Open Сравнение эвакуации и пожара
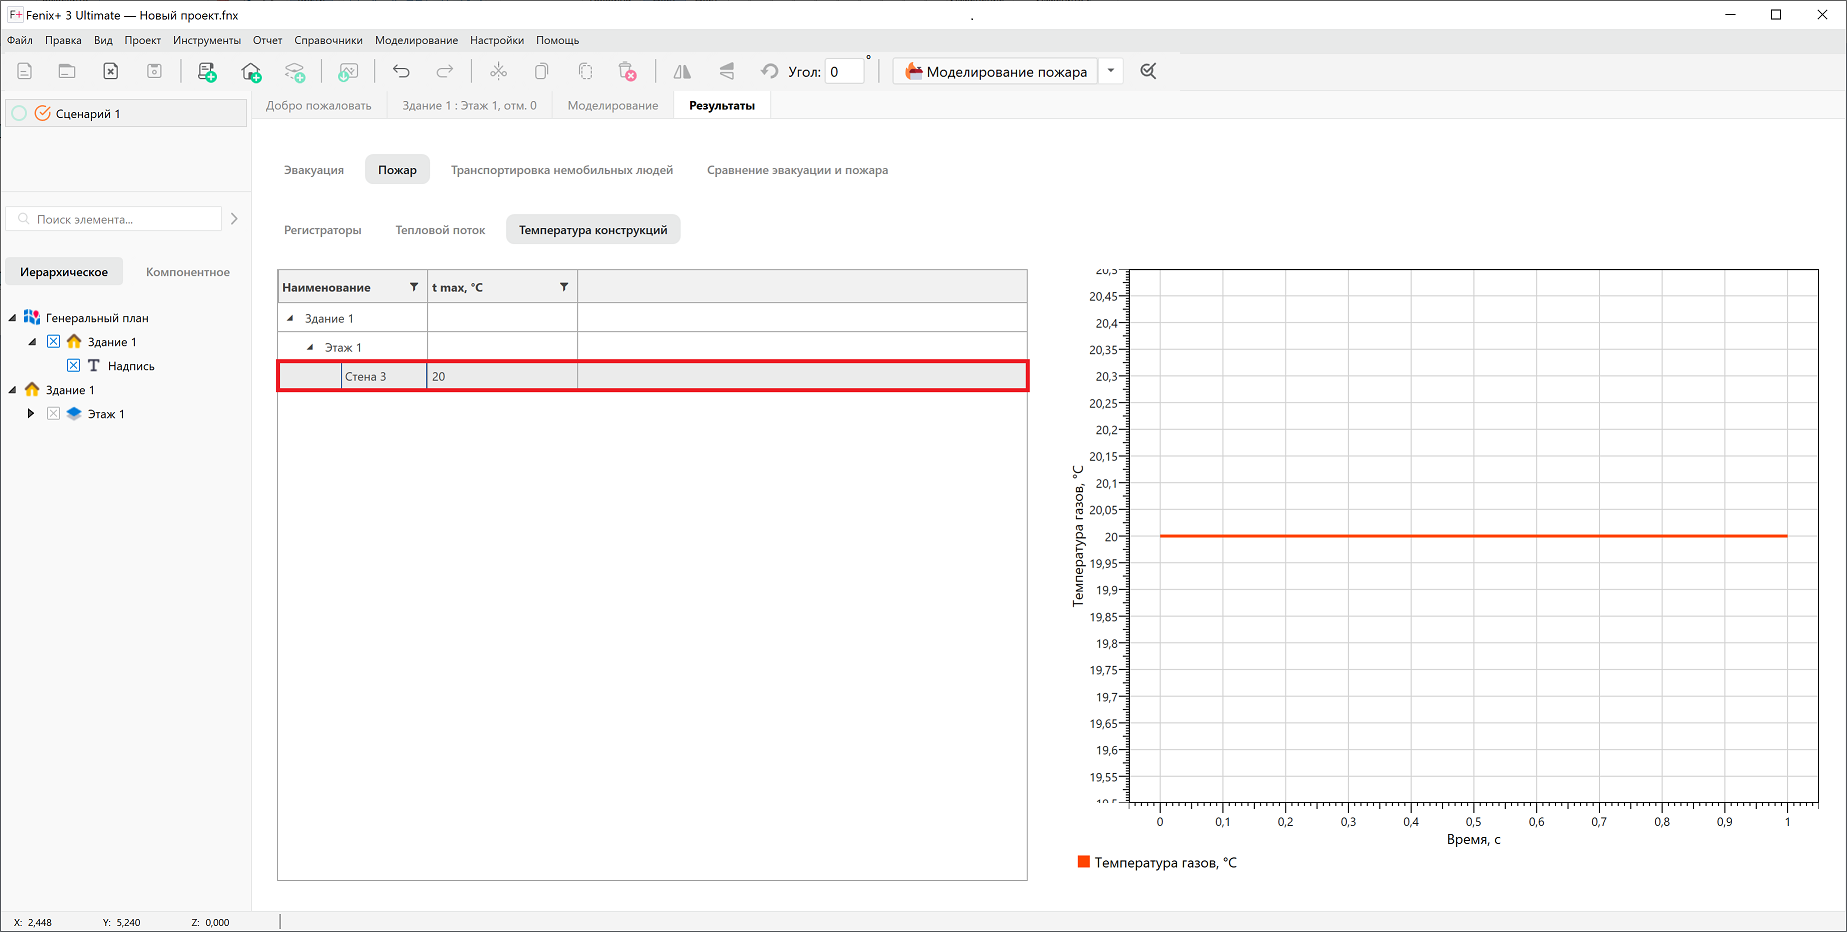1847x932 pixels. [x=798, y=170]
